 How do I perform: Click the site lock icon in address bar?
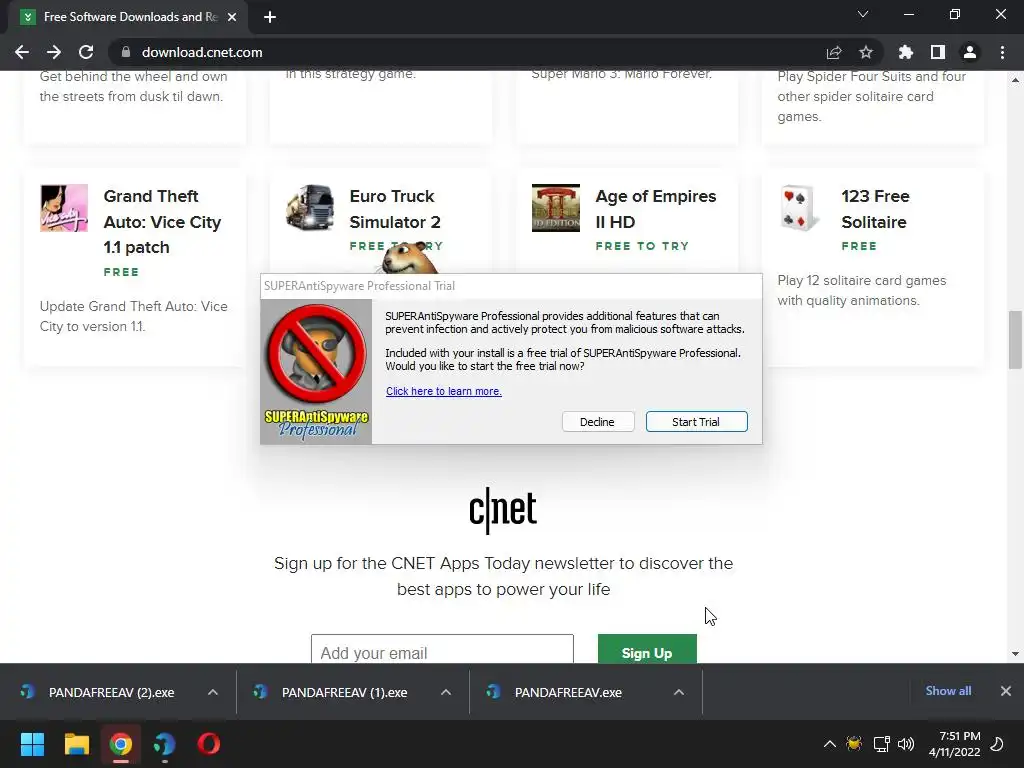[126, 52]
